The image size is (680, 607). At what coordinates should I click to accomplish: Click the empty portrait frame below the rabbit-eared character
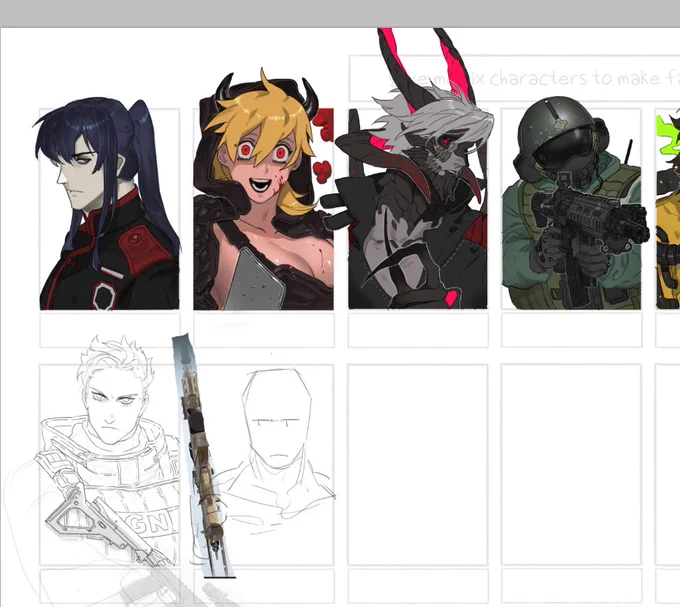tap(418, 465)
